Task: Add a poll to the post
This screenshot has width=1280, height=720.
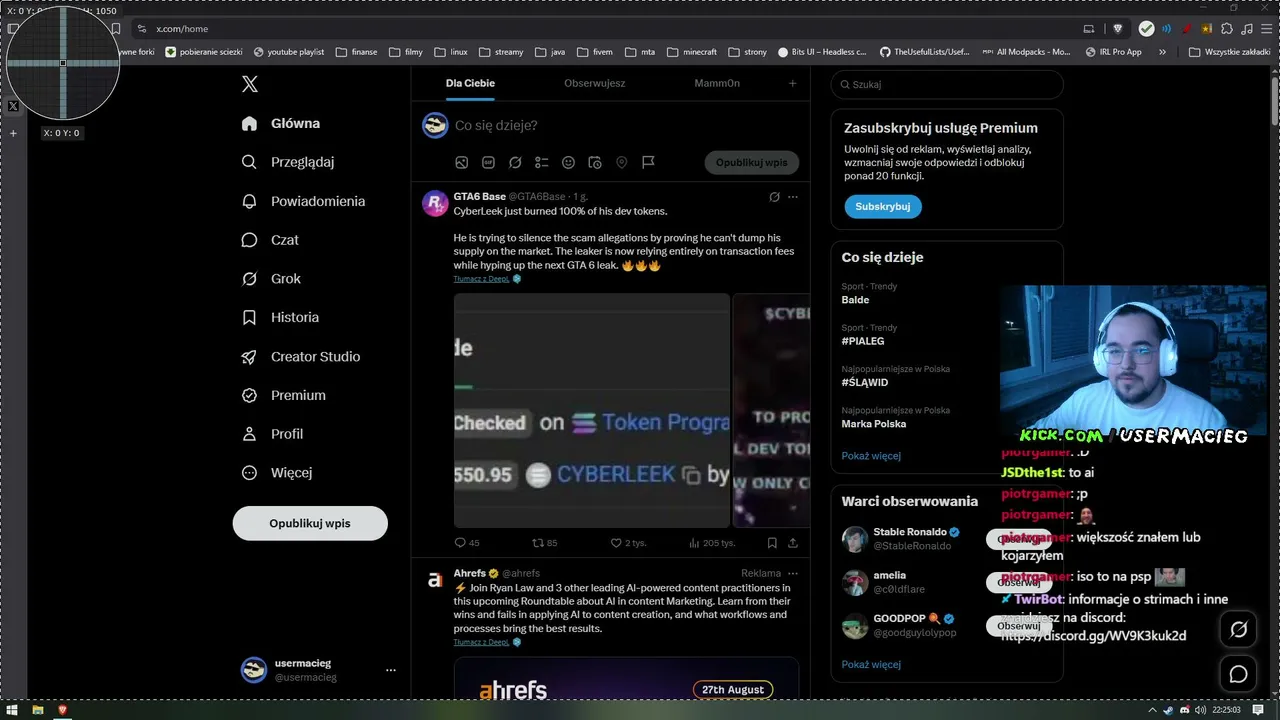Action: tap(541, 162)
